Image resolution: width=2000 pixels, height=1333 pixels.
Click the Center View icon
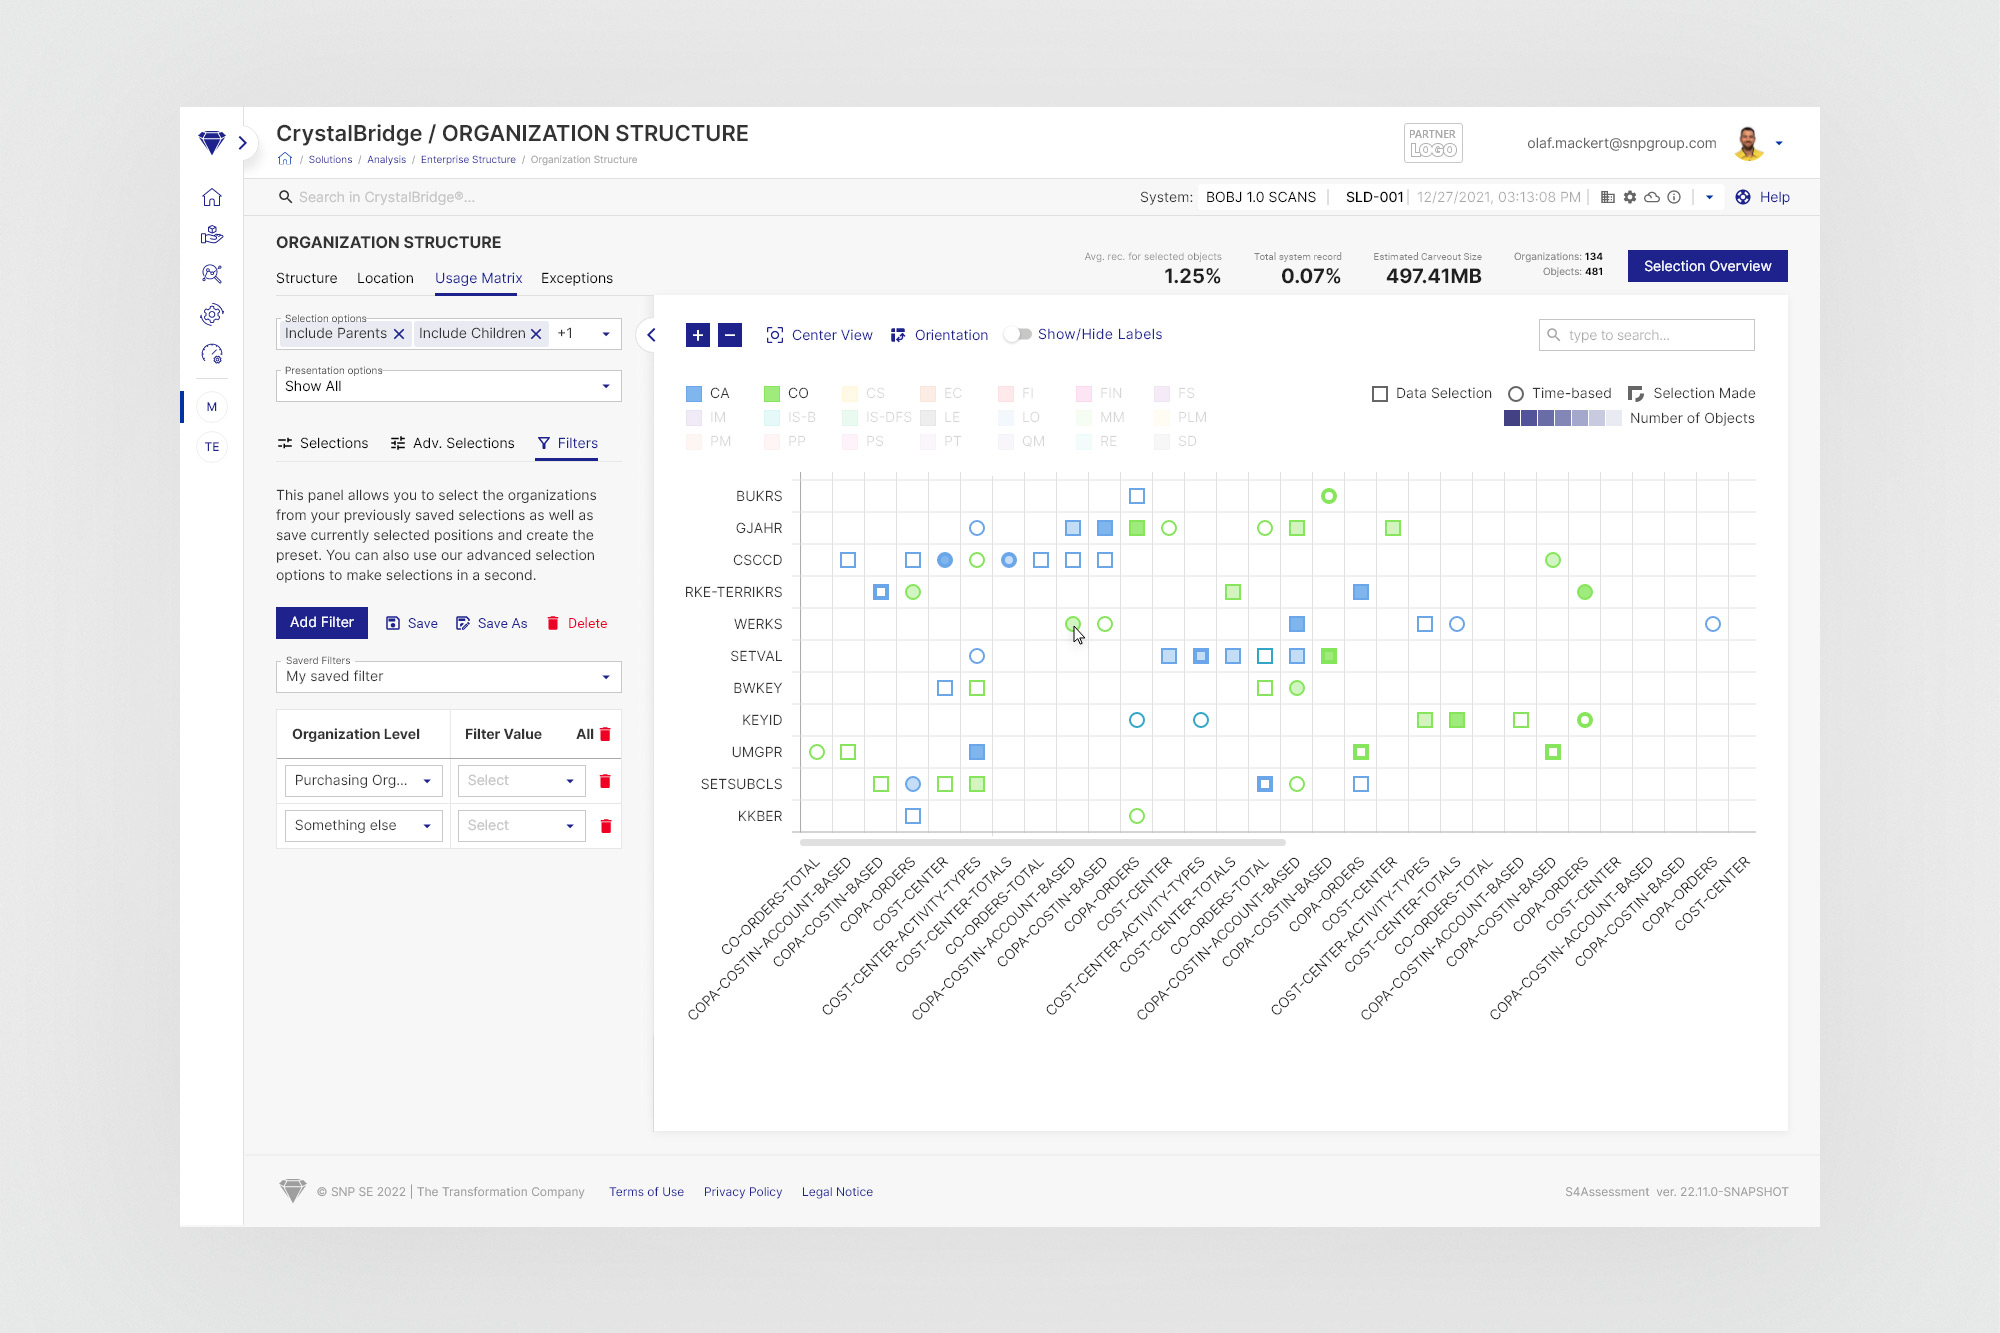(774, 335)
